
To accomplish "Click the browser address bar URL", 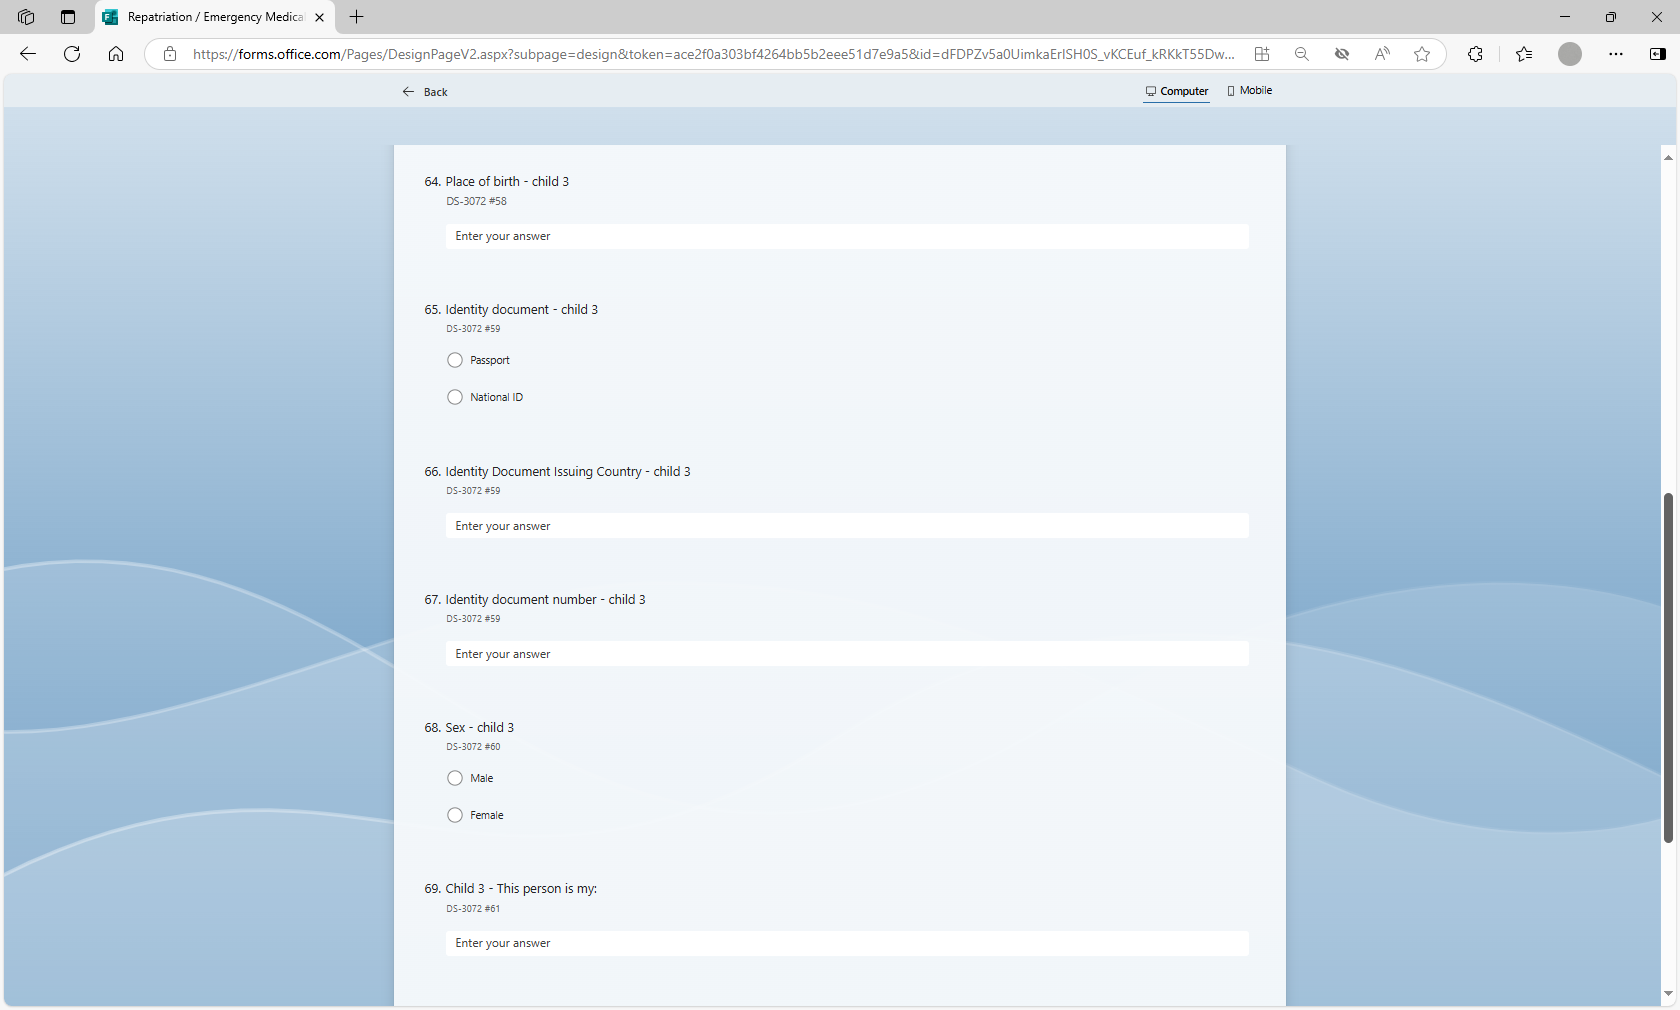I will (x=713, y=54).
